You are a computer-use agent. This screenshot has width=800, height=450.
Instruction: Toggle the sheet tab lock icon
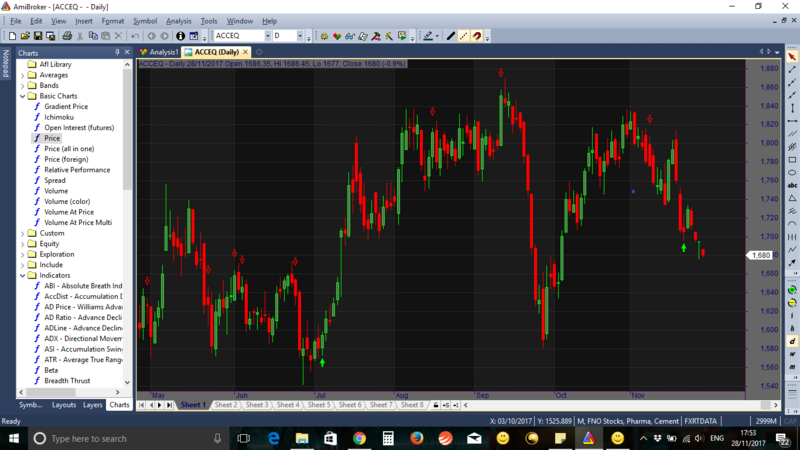436,405
